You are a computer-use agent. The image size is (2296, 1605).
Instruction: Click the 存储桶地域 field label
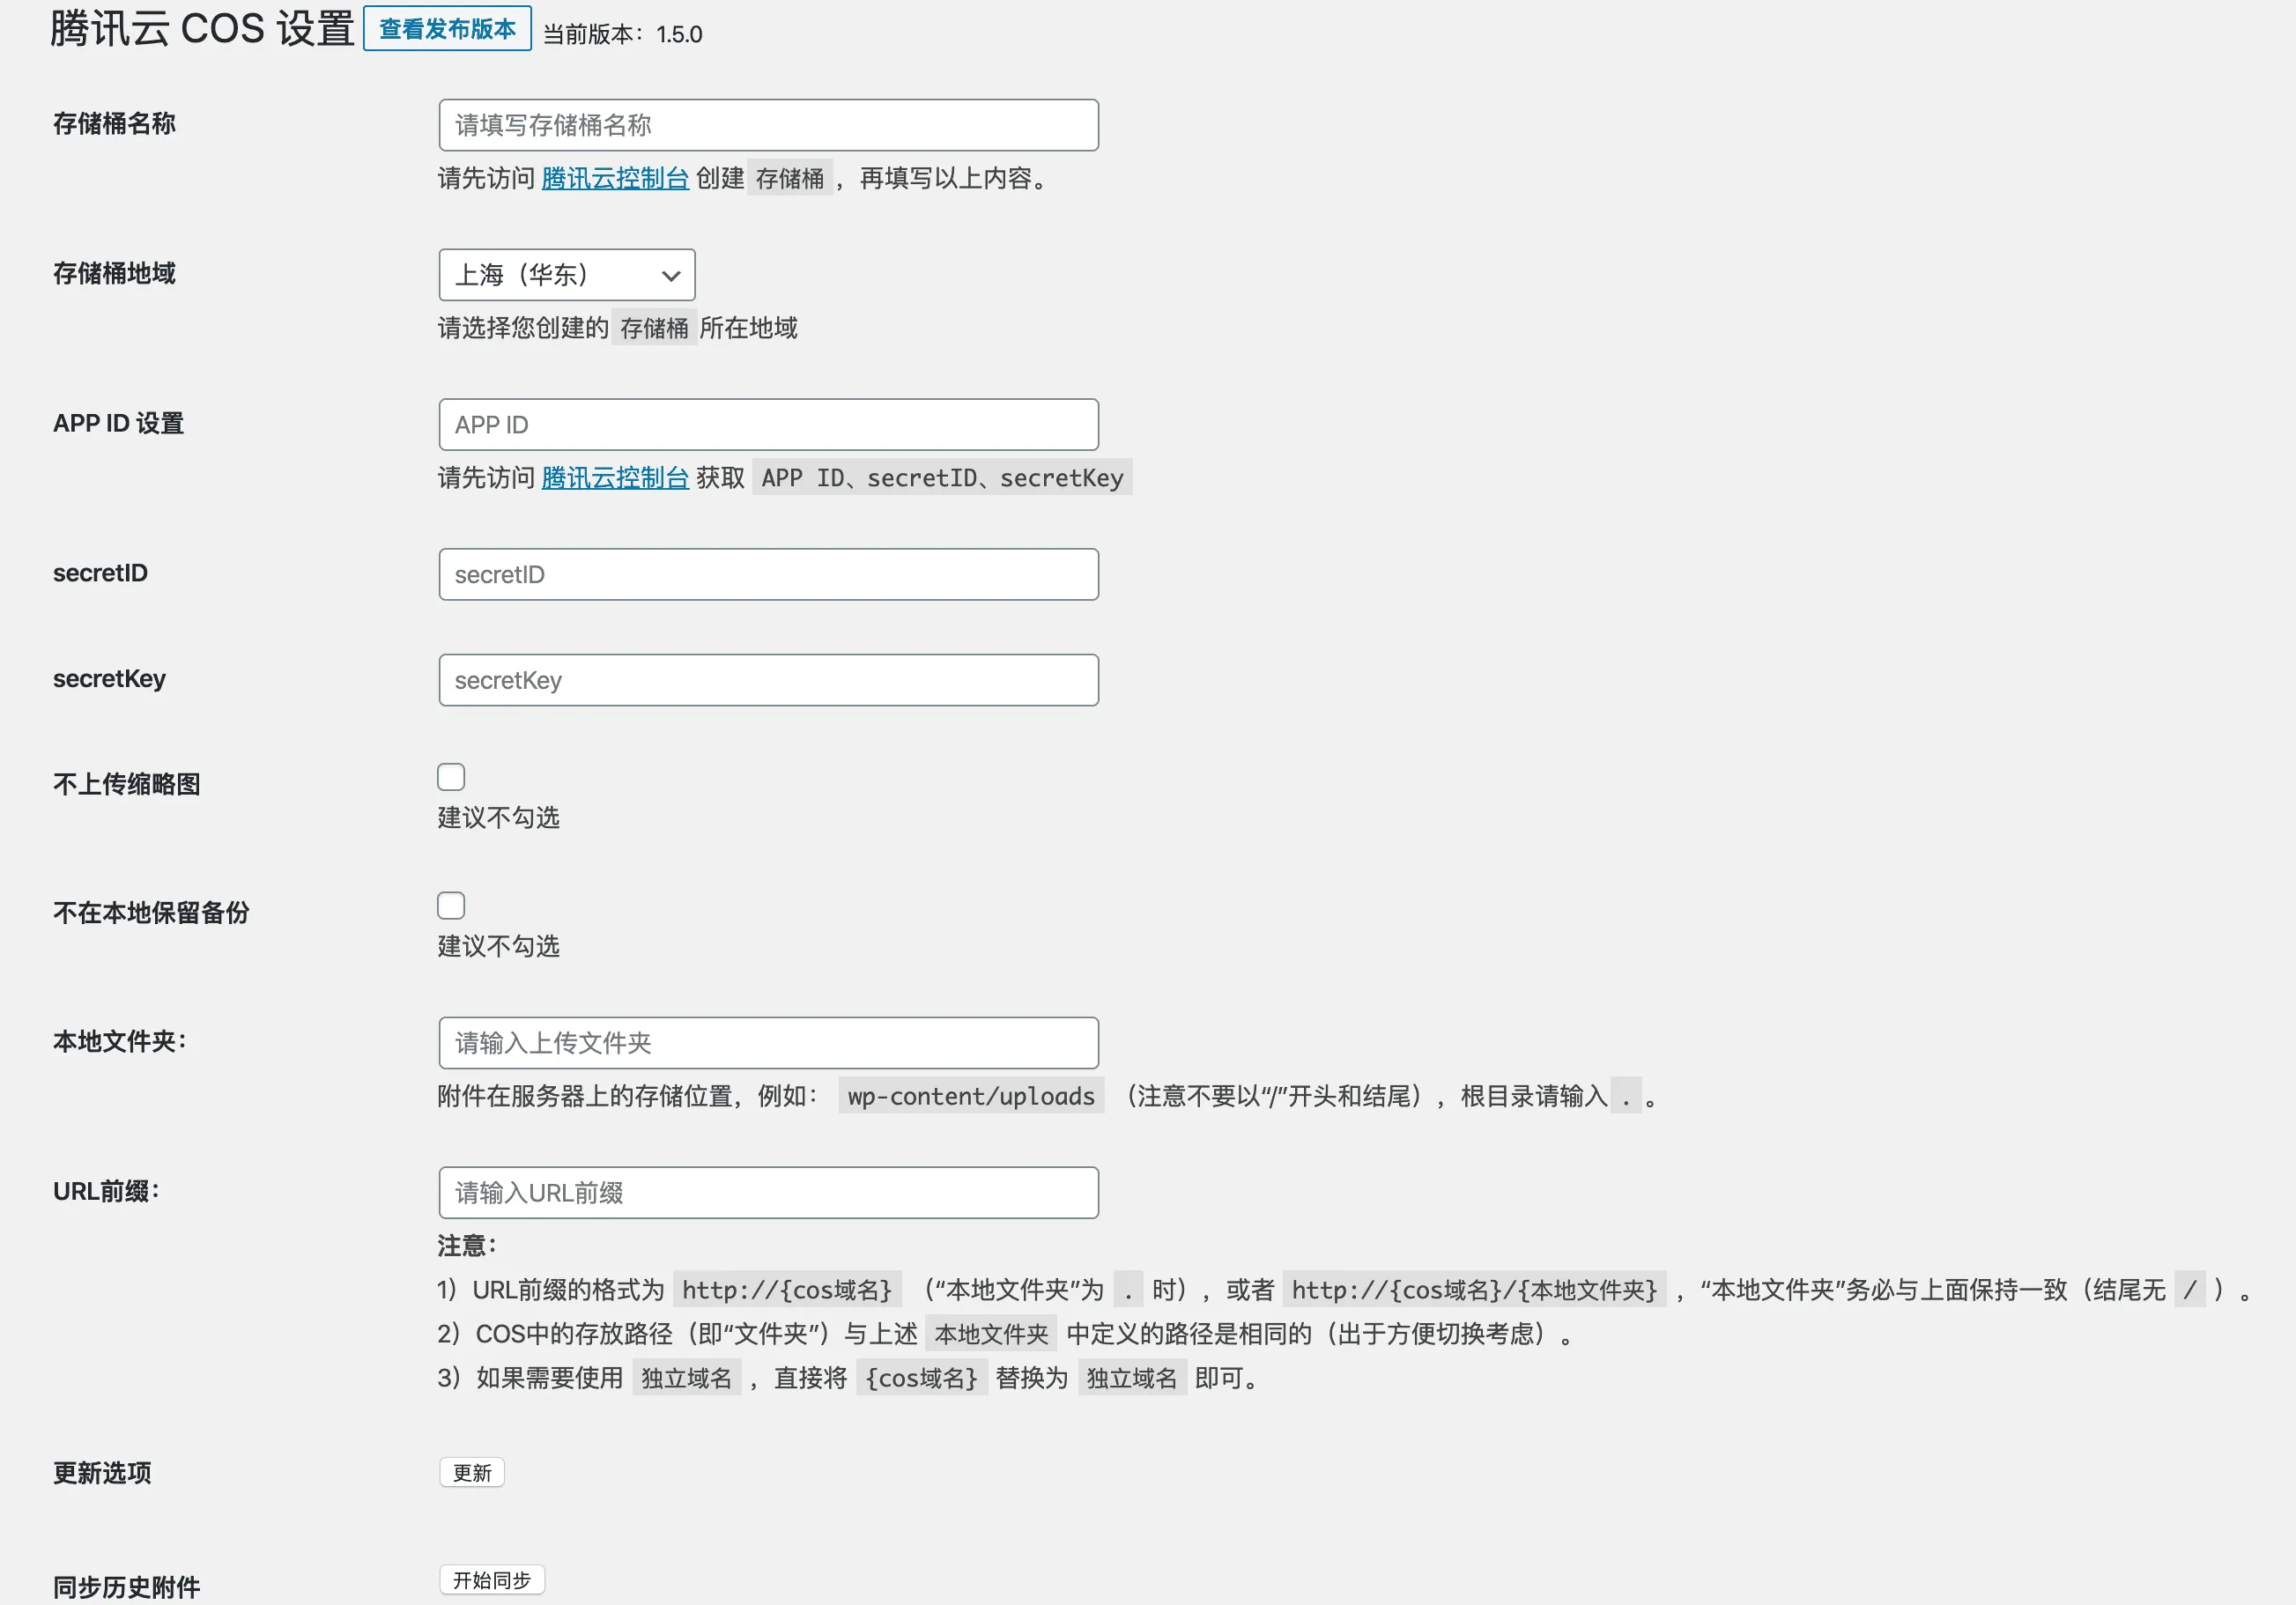114,274
